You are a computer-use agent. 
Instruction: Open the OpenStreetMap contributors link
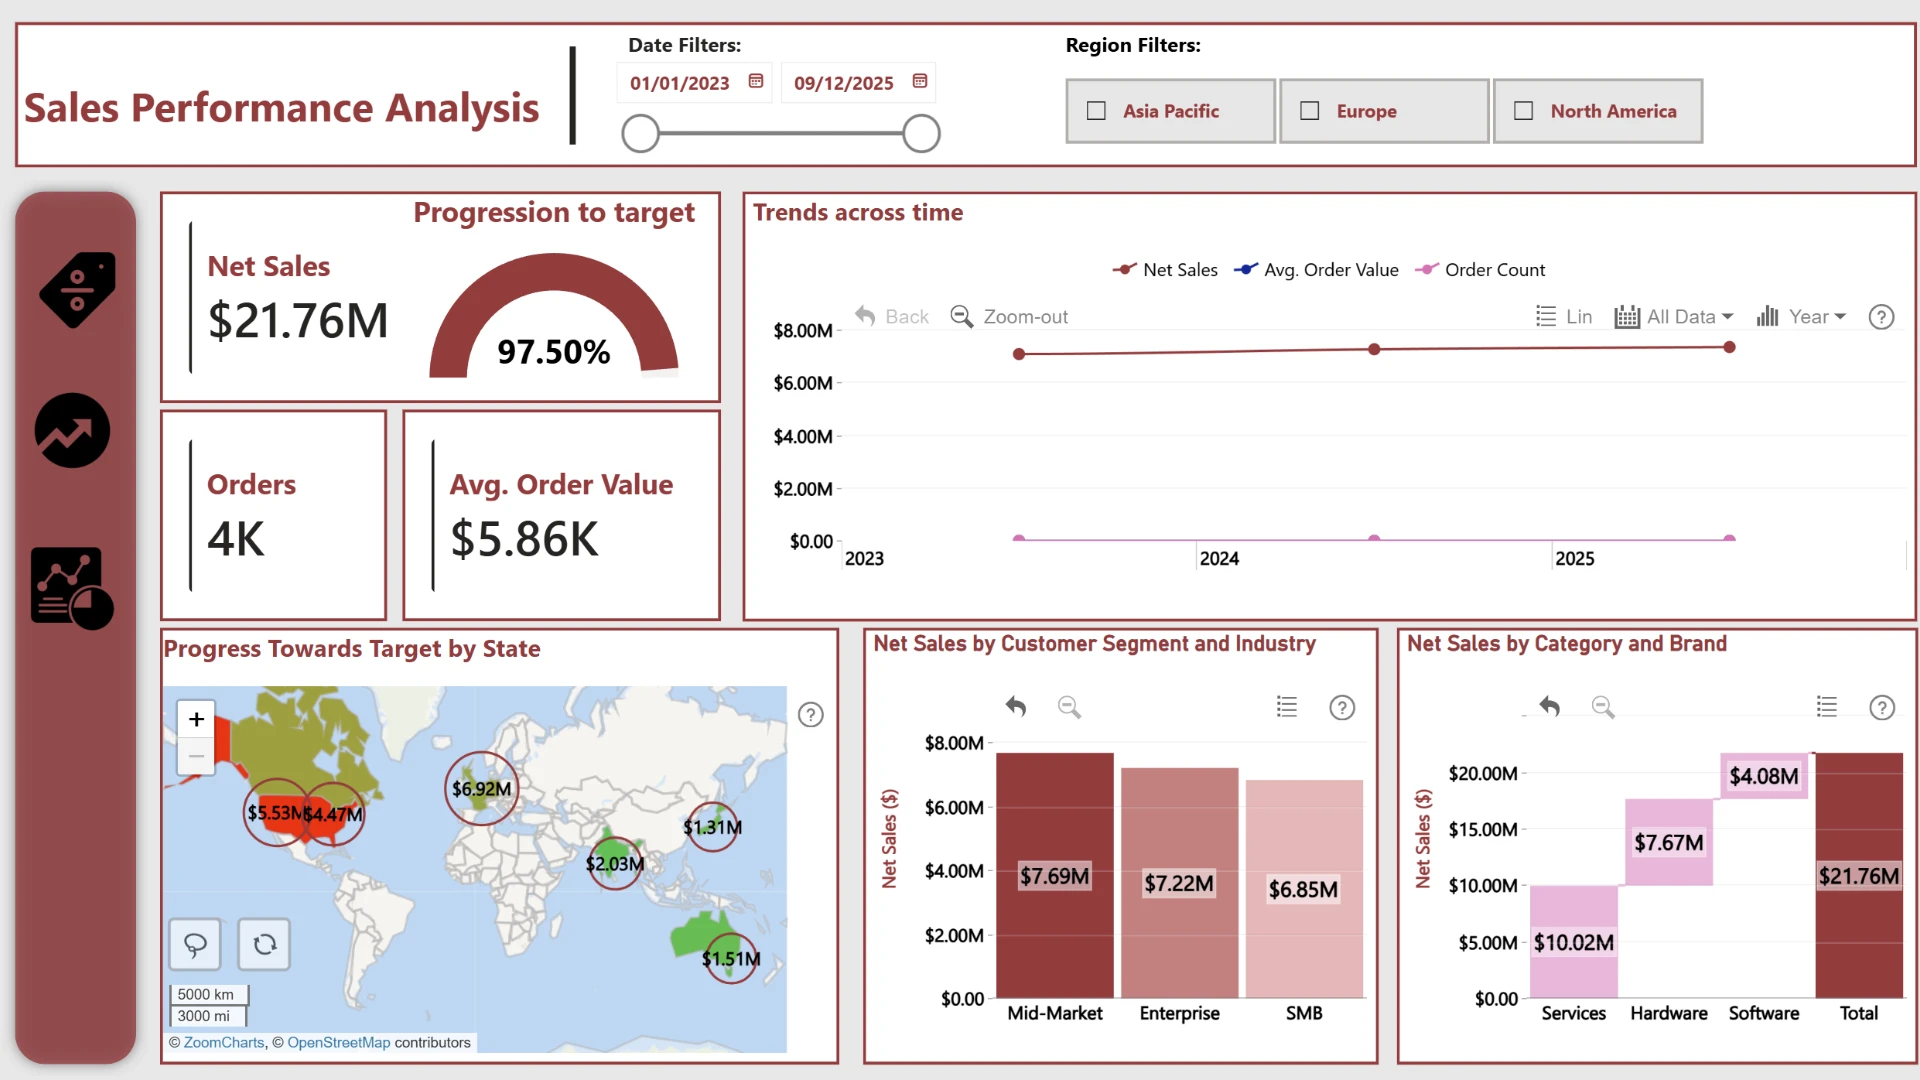pos(339,1043)
